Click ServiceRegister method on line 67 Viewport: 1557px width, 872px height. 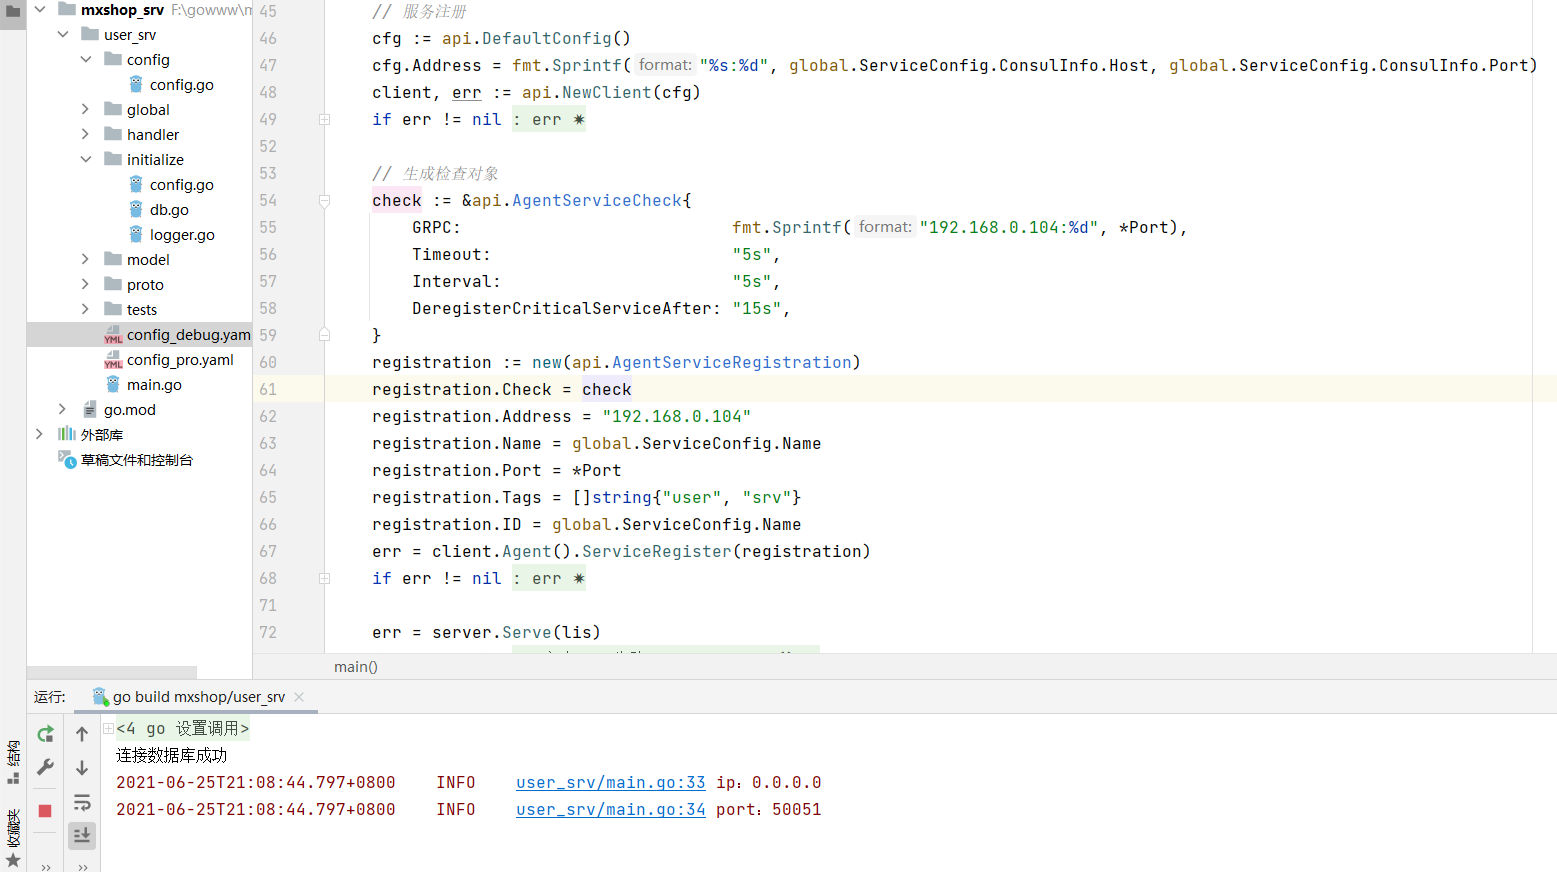(657, 552)
